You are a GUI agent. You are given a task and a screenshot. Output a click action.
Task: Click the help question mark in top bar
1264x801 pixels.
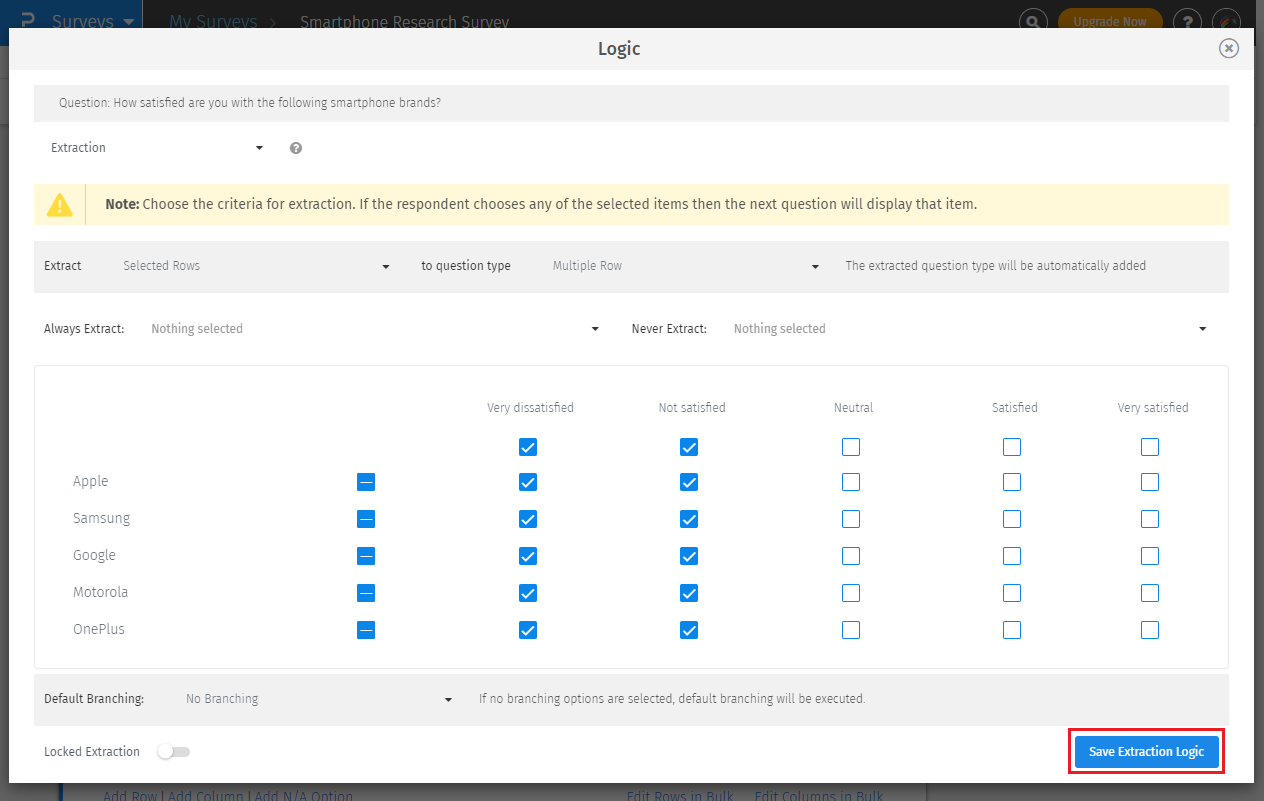pos(1186,19)
